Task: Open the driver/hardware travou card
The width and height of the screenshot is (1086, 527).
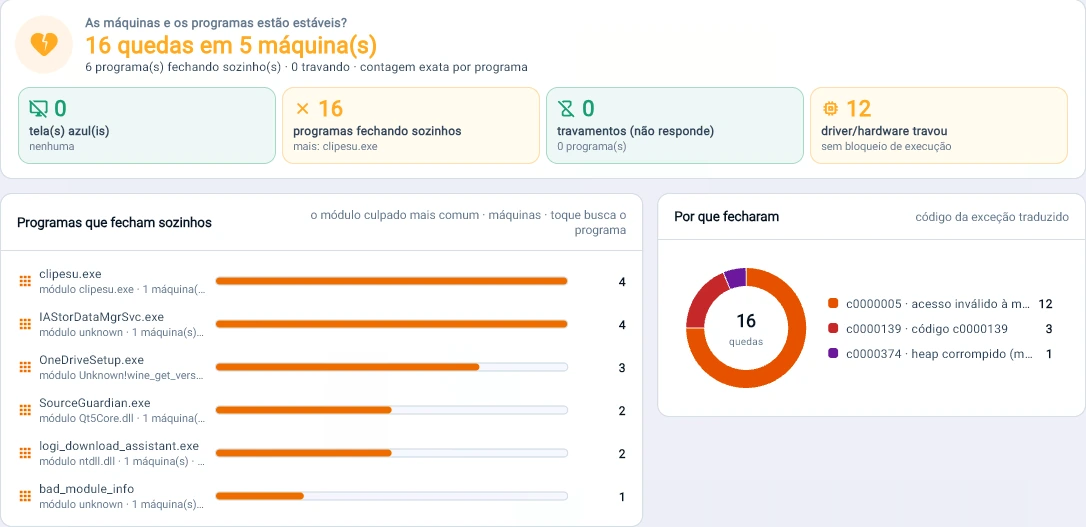Action: (939, 125)
